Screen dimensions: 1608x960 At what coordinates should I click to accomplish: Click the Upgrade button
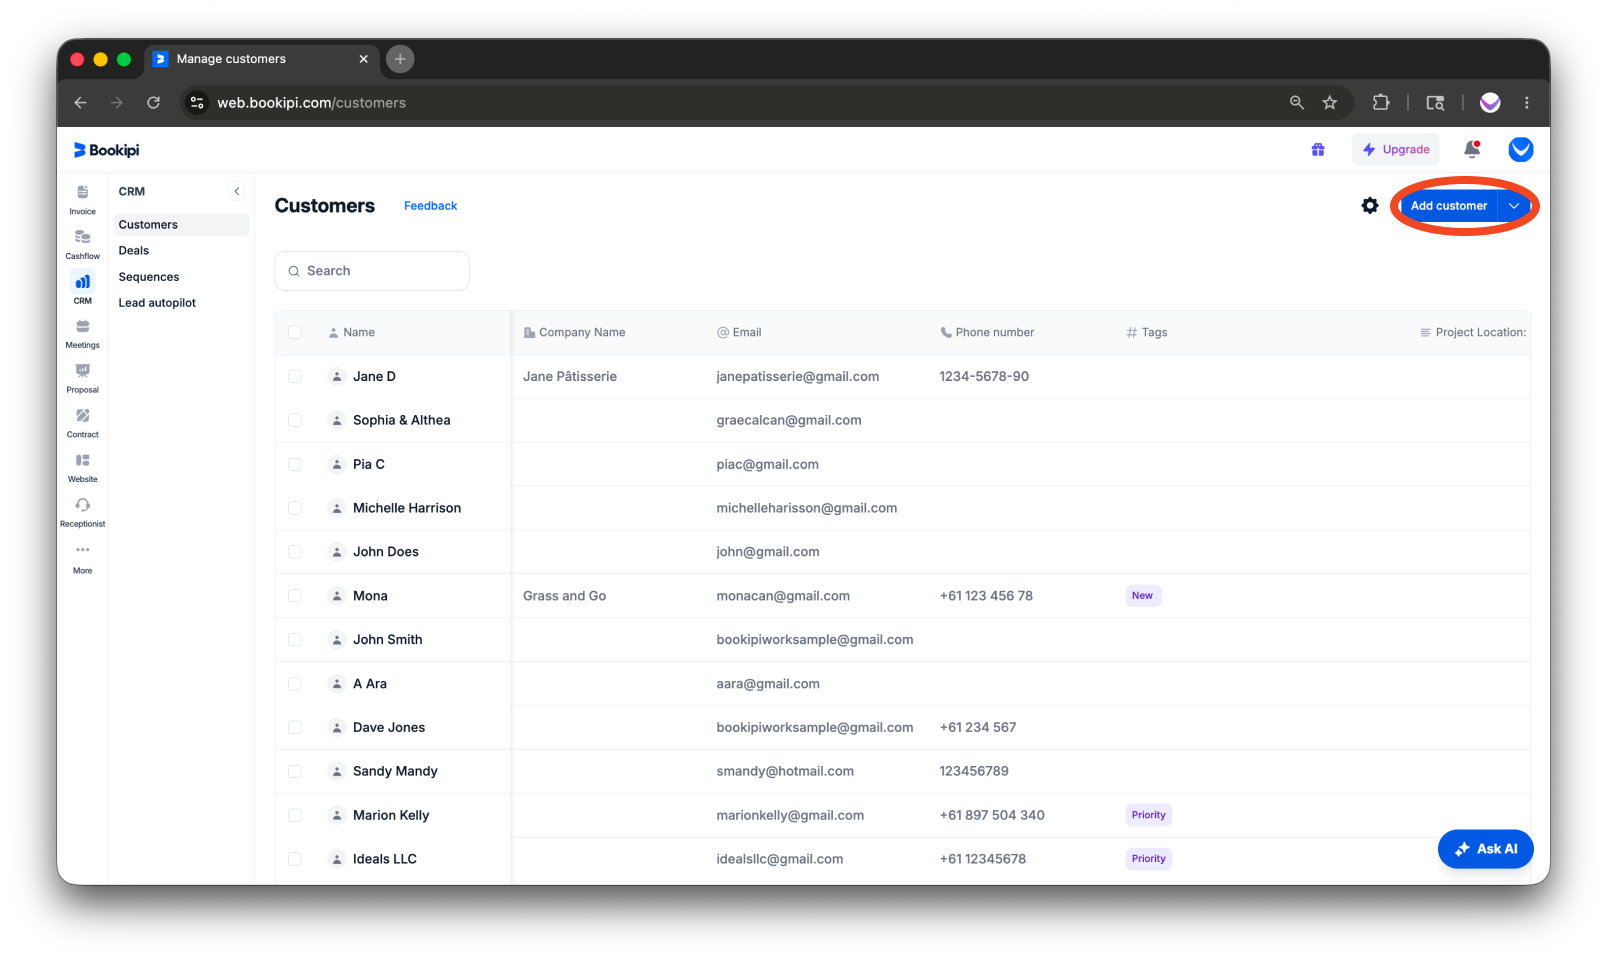click(x=1396, y=149)
